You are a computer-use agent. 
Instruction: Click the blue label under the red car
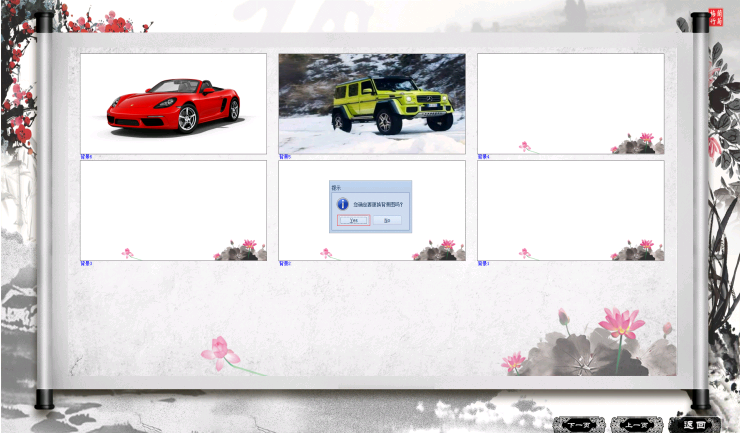(x=86, y=157)
